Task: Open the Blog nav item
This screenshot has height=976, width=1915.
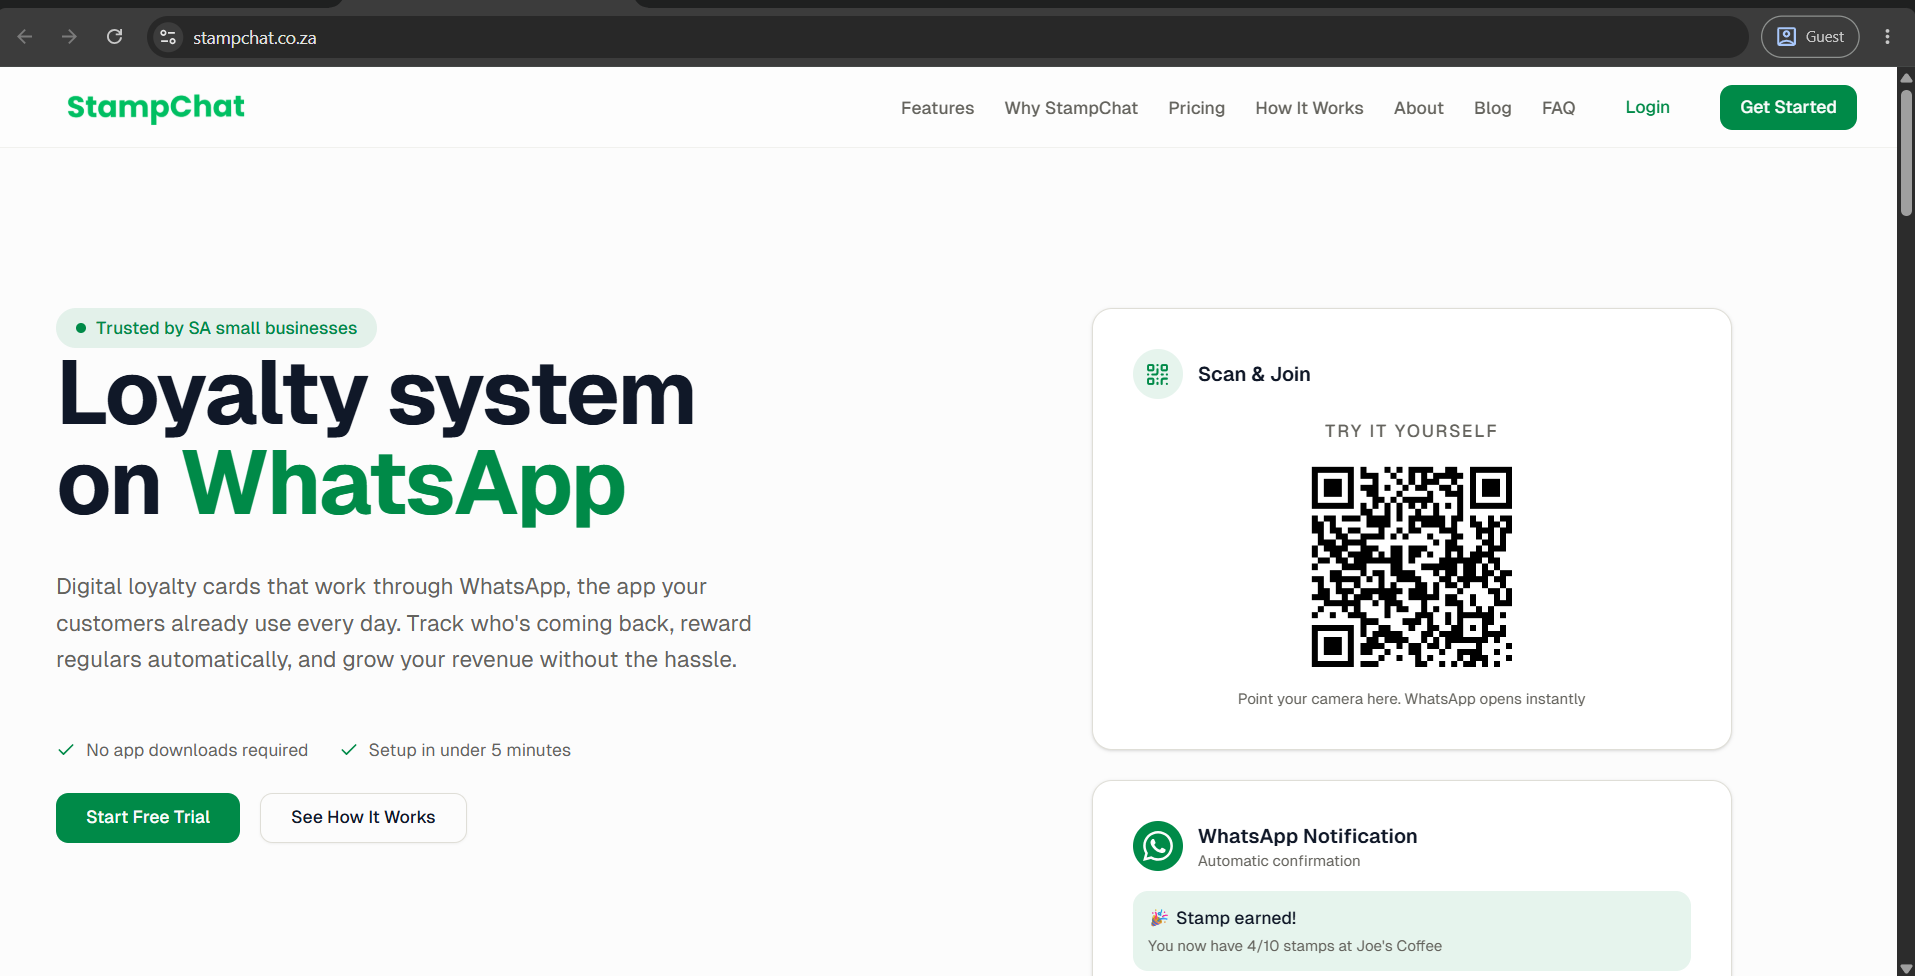Action: 1492,108
